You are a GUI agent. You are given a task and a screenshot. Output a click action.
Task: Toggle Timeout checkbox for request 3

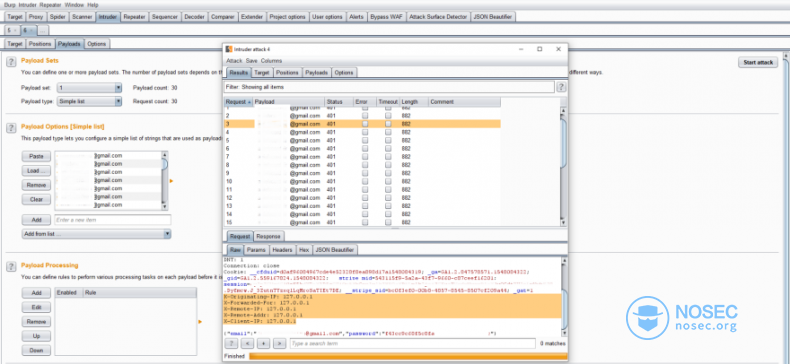[x=388, y=124]
